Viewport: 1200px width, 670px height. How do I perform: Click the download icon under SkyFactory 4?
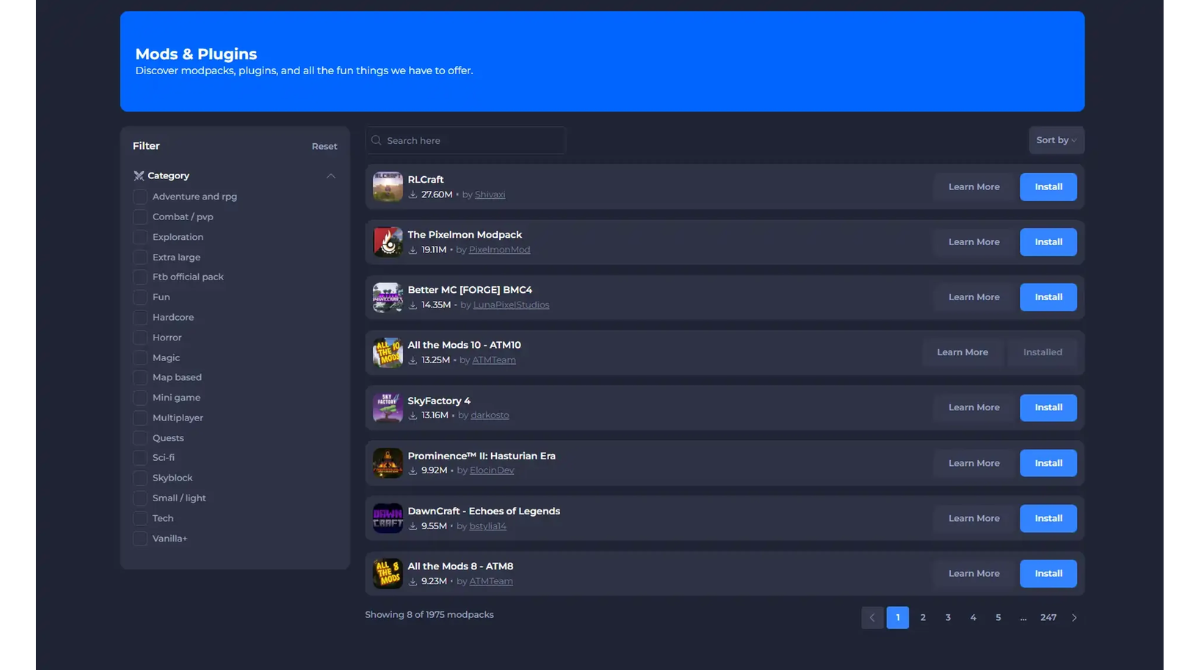(x=413, y=415)
